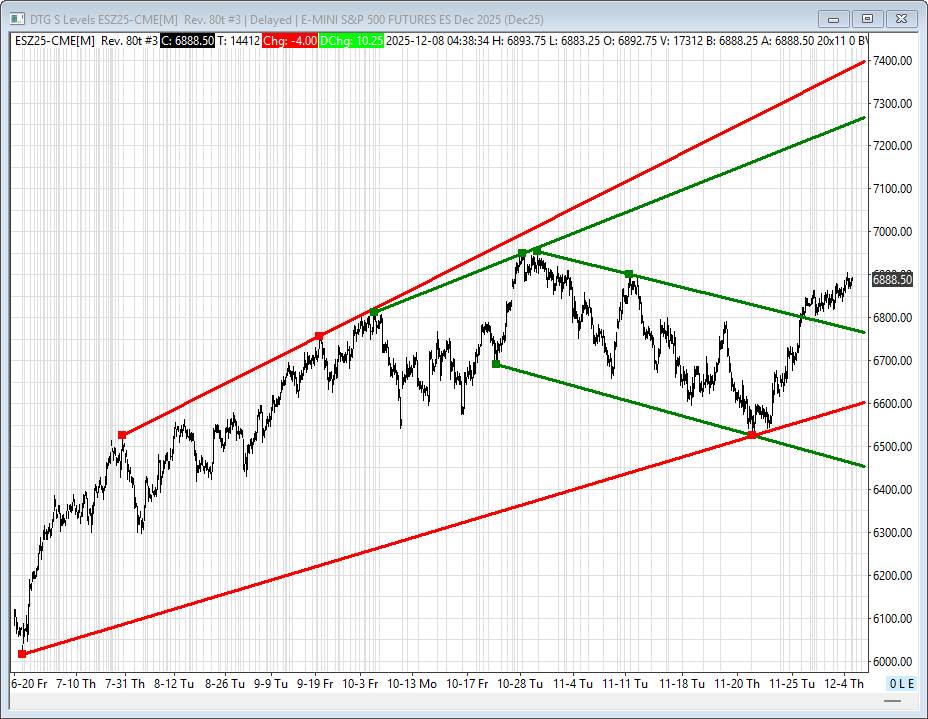The image size is (928, 719).
Task: Click the red Chg: -4.00 header box
Action: click(x=290, y=40)
